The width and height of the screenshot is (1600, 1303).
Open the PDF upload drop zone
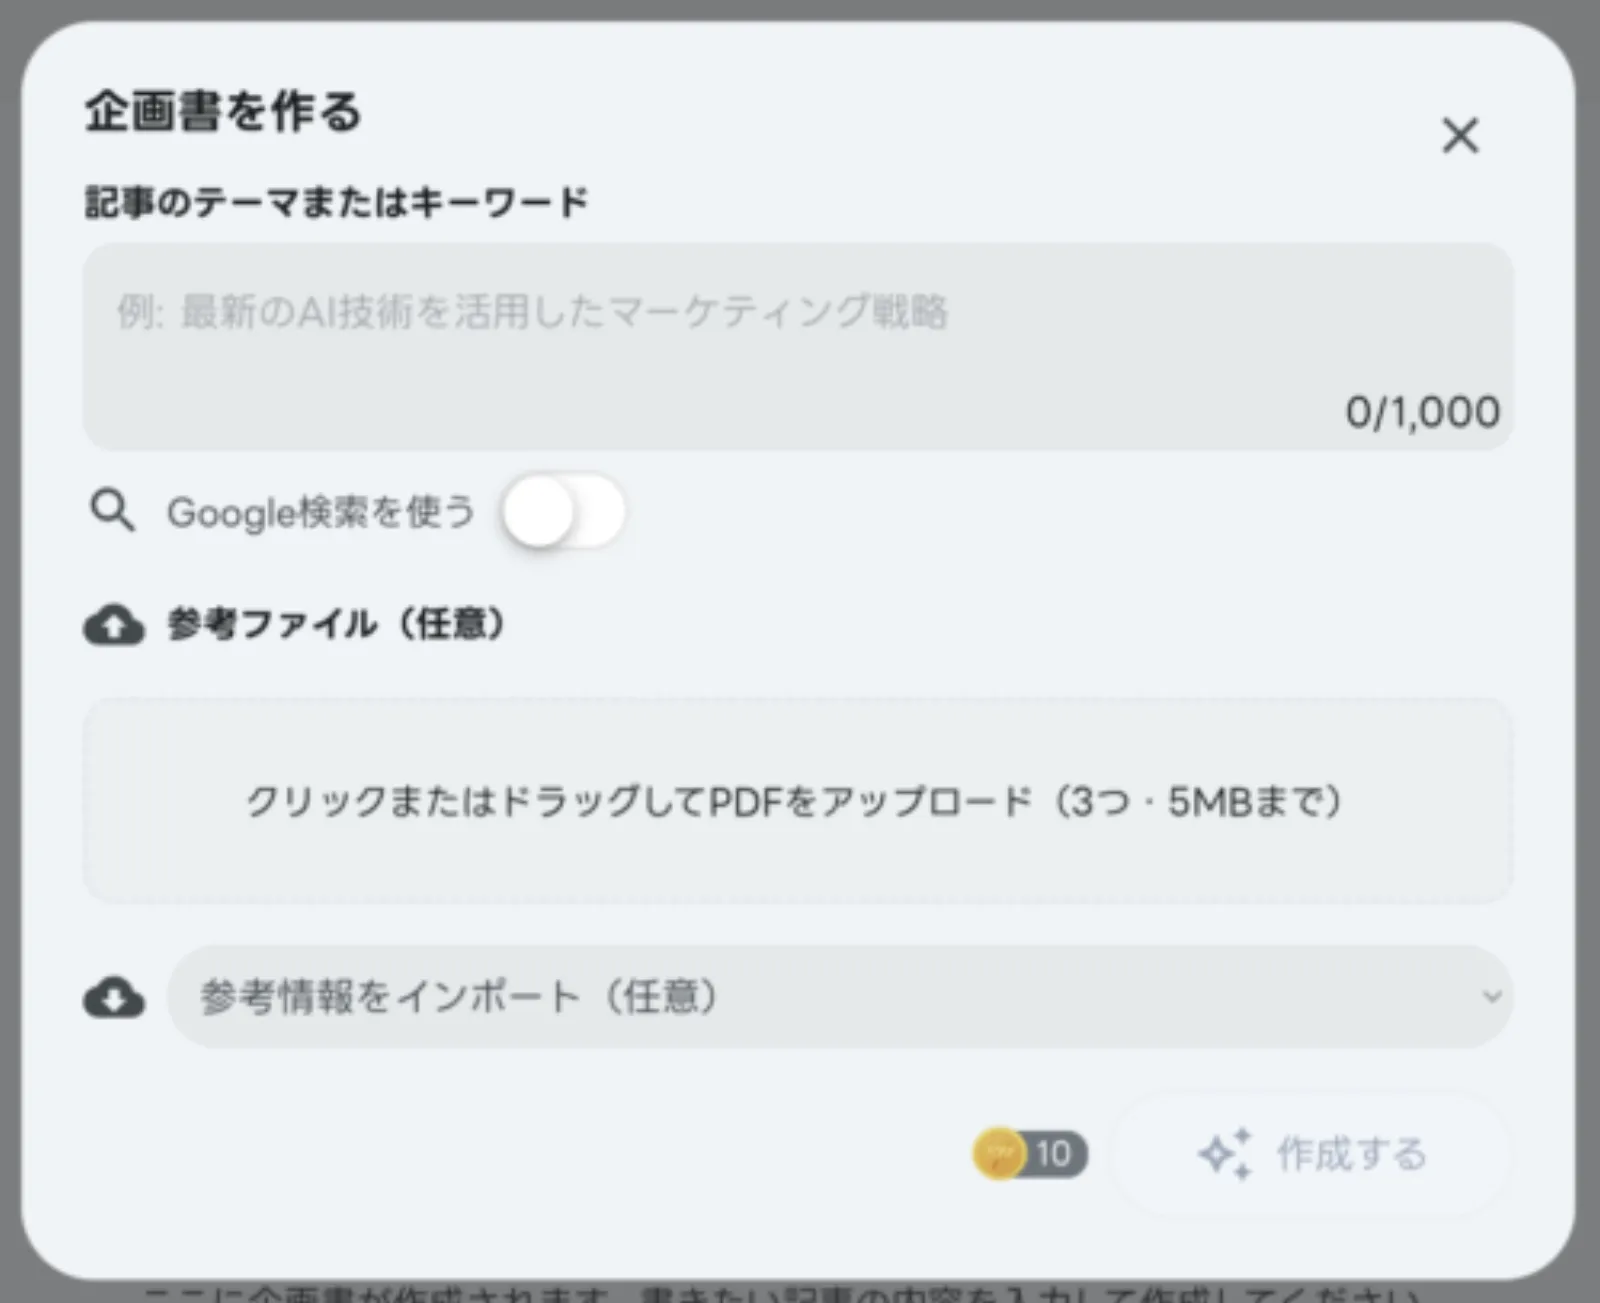coord(797,801)
